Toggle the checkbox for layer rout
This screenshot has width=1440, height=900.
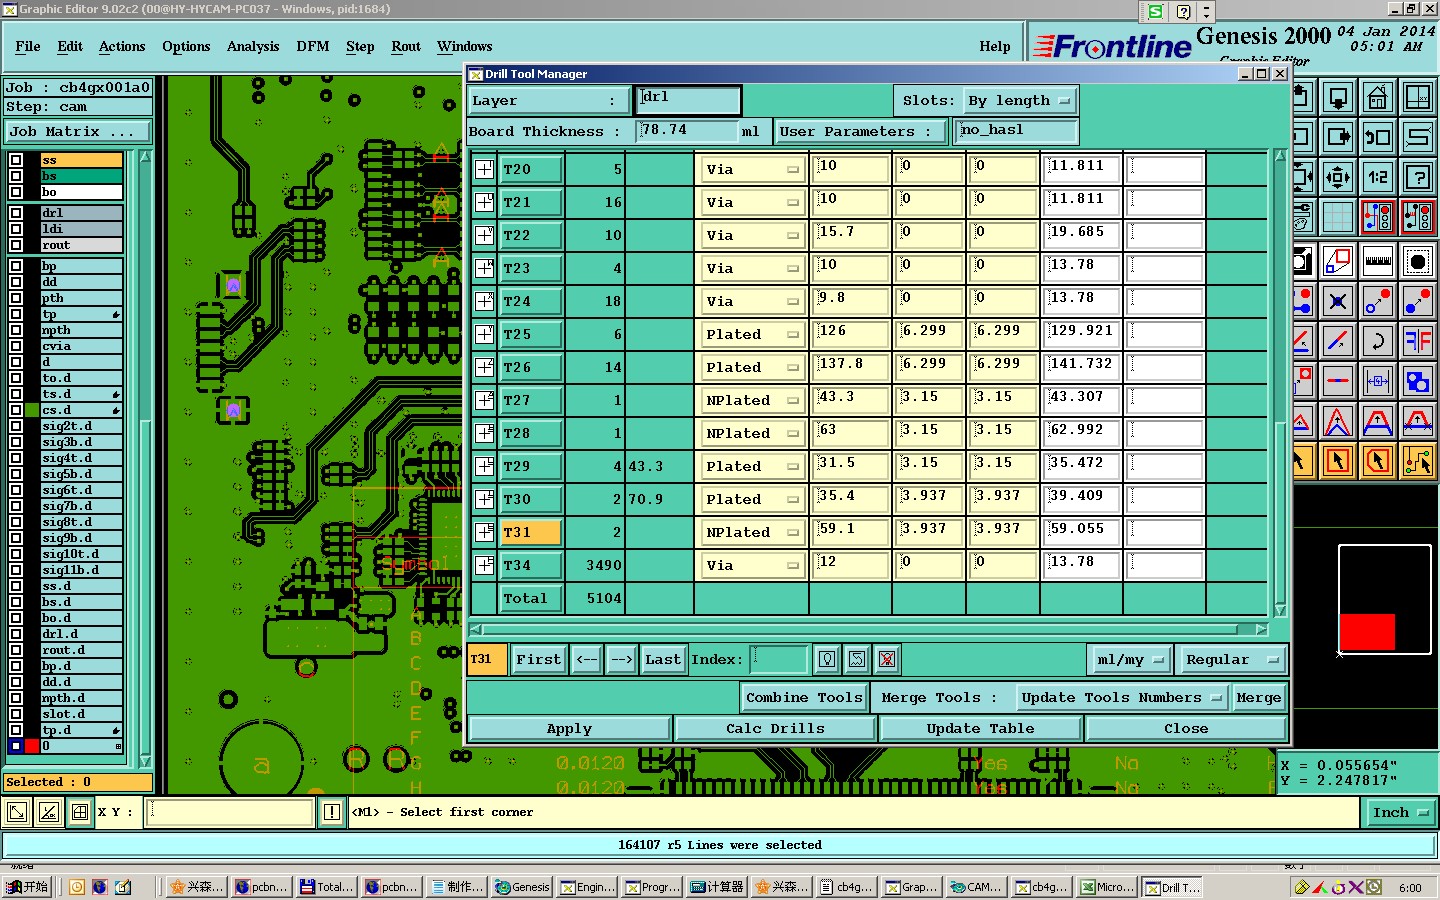pos(16,245)
